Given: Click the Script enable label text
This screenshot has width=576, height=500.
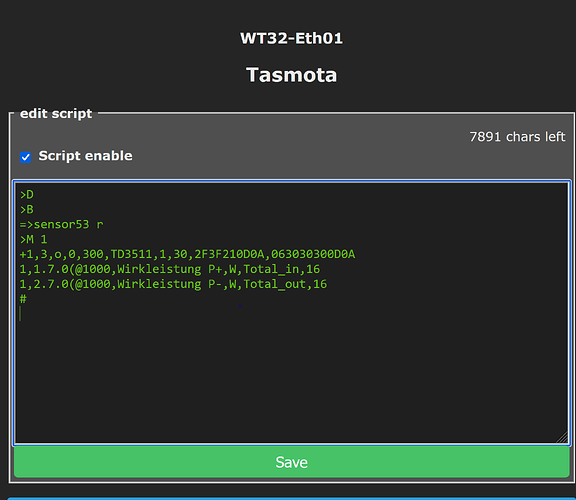Looking at the screenshot, I should [x=85, y=156].
